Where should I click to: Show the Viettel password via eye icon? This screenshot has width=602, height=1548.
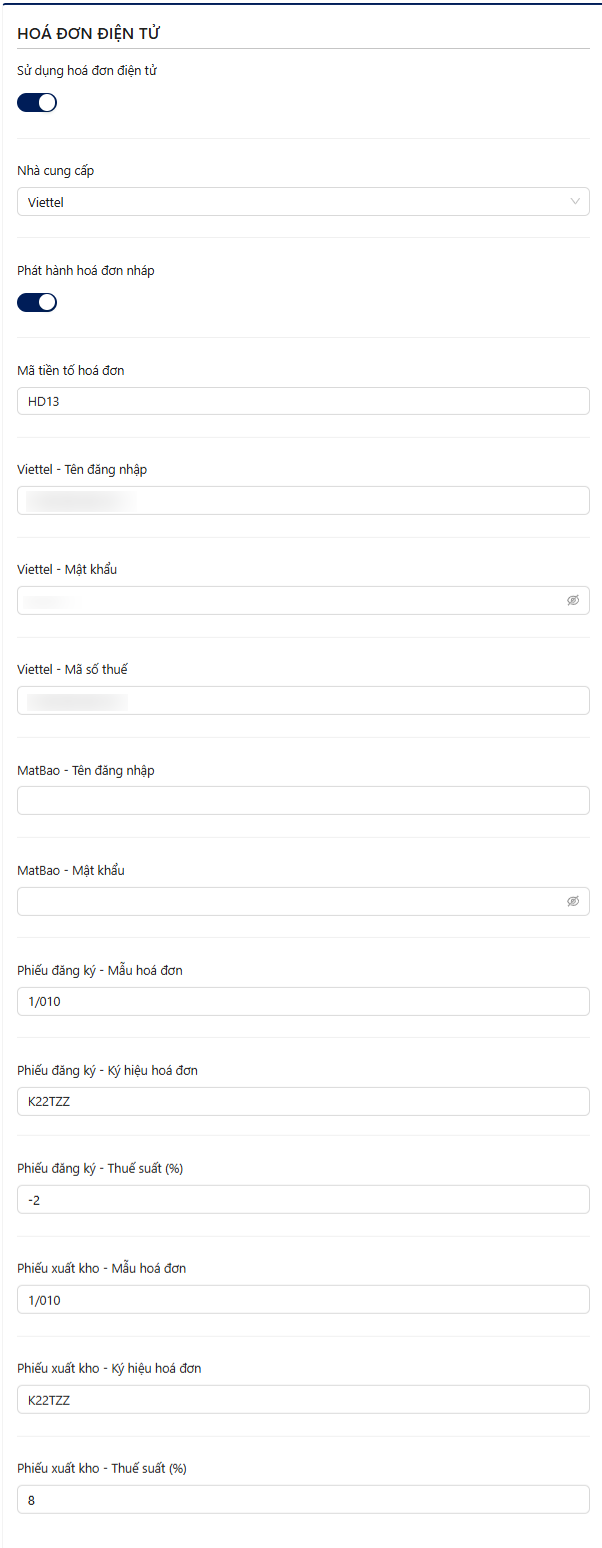click(x=573, y=601)
